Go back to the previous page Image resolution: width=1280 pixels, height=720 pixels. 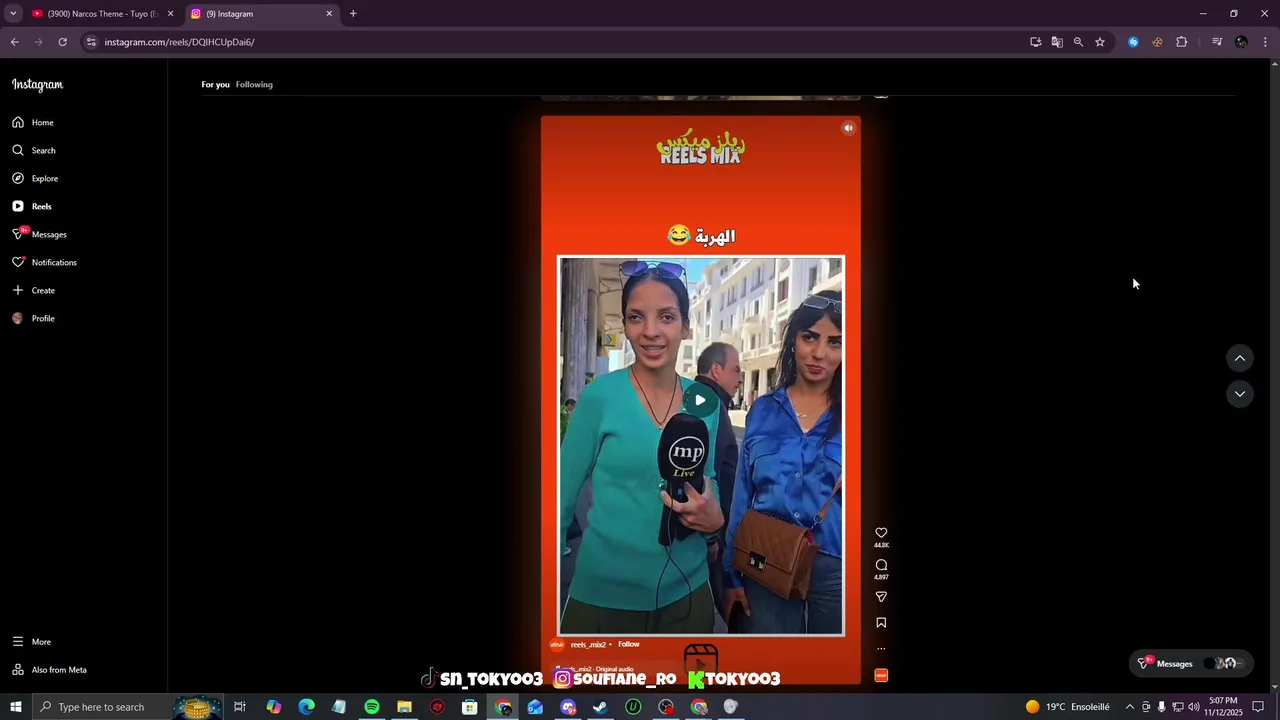[14, 42]
